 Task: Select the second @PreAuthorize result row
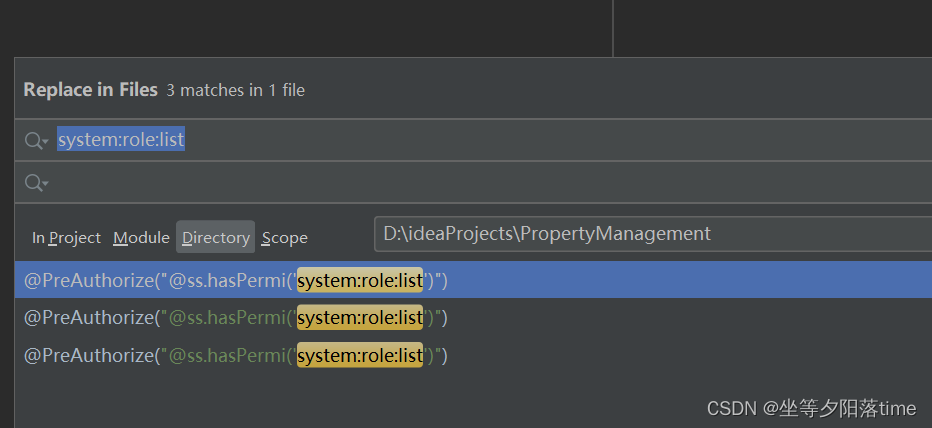tap(473, 317)
